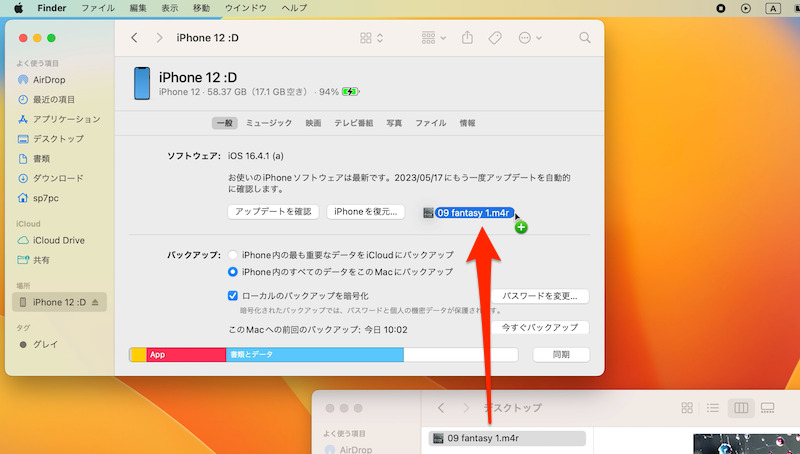Expand the group-by options dropdown
Image resolution: width=800 pixels, height=454 pixels.
tap(433, 38)
